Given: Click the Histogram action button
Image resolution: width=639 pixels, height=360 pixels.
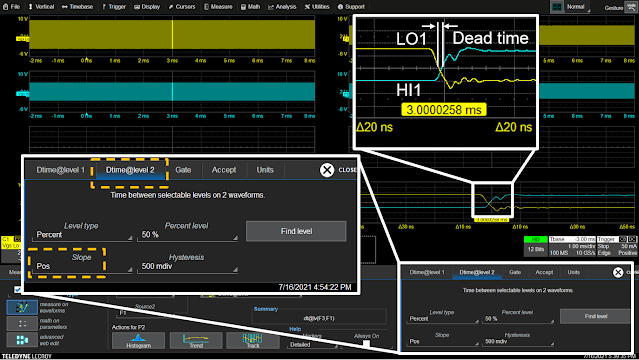Looking at the screenshot, I should point(139,340).
